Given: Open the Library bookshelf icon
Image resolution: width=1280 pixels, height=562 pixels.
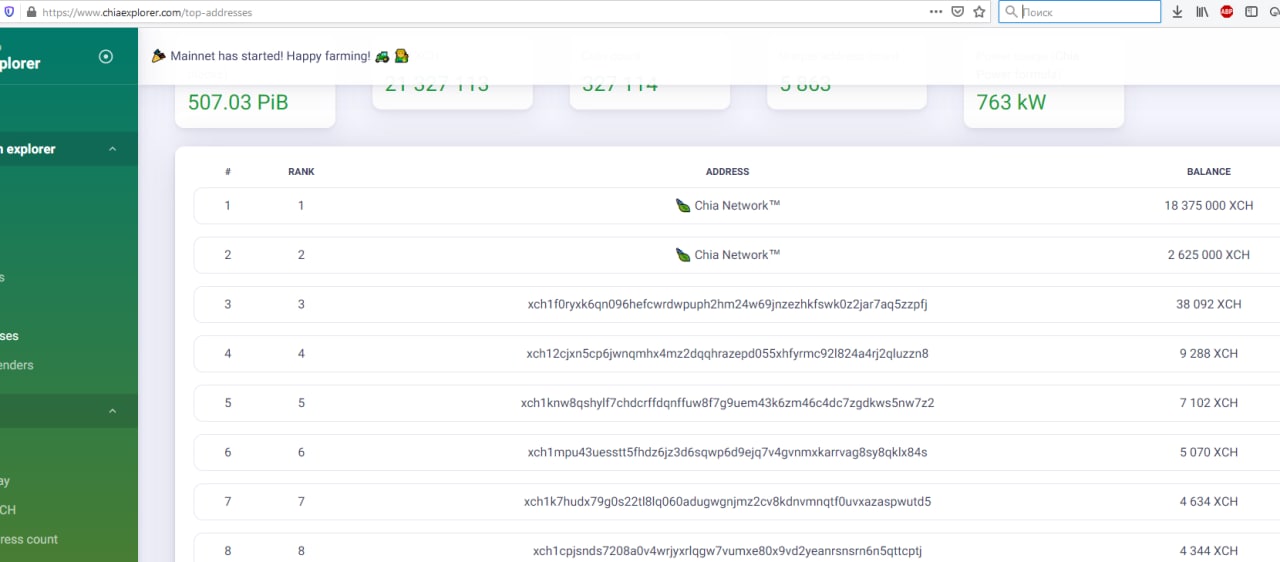Looking at the screenshot, I should pos(1202,12).
